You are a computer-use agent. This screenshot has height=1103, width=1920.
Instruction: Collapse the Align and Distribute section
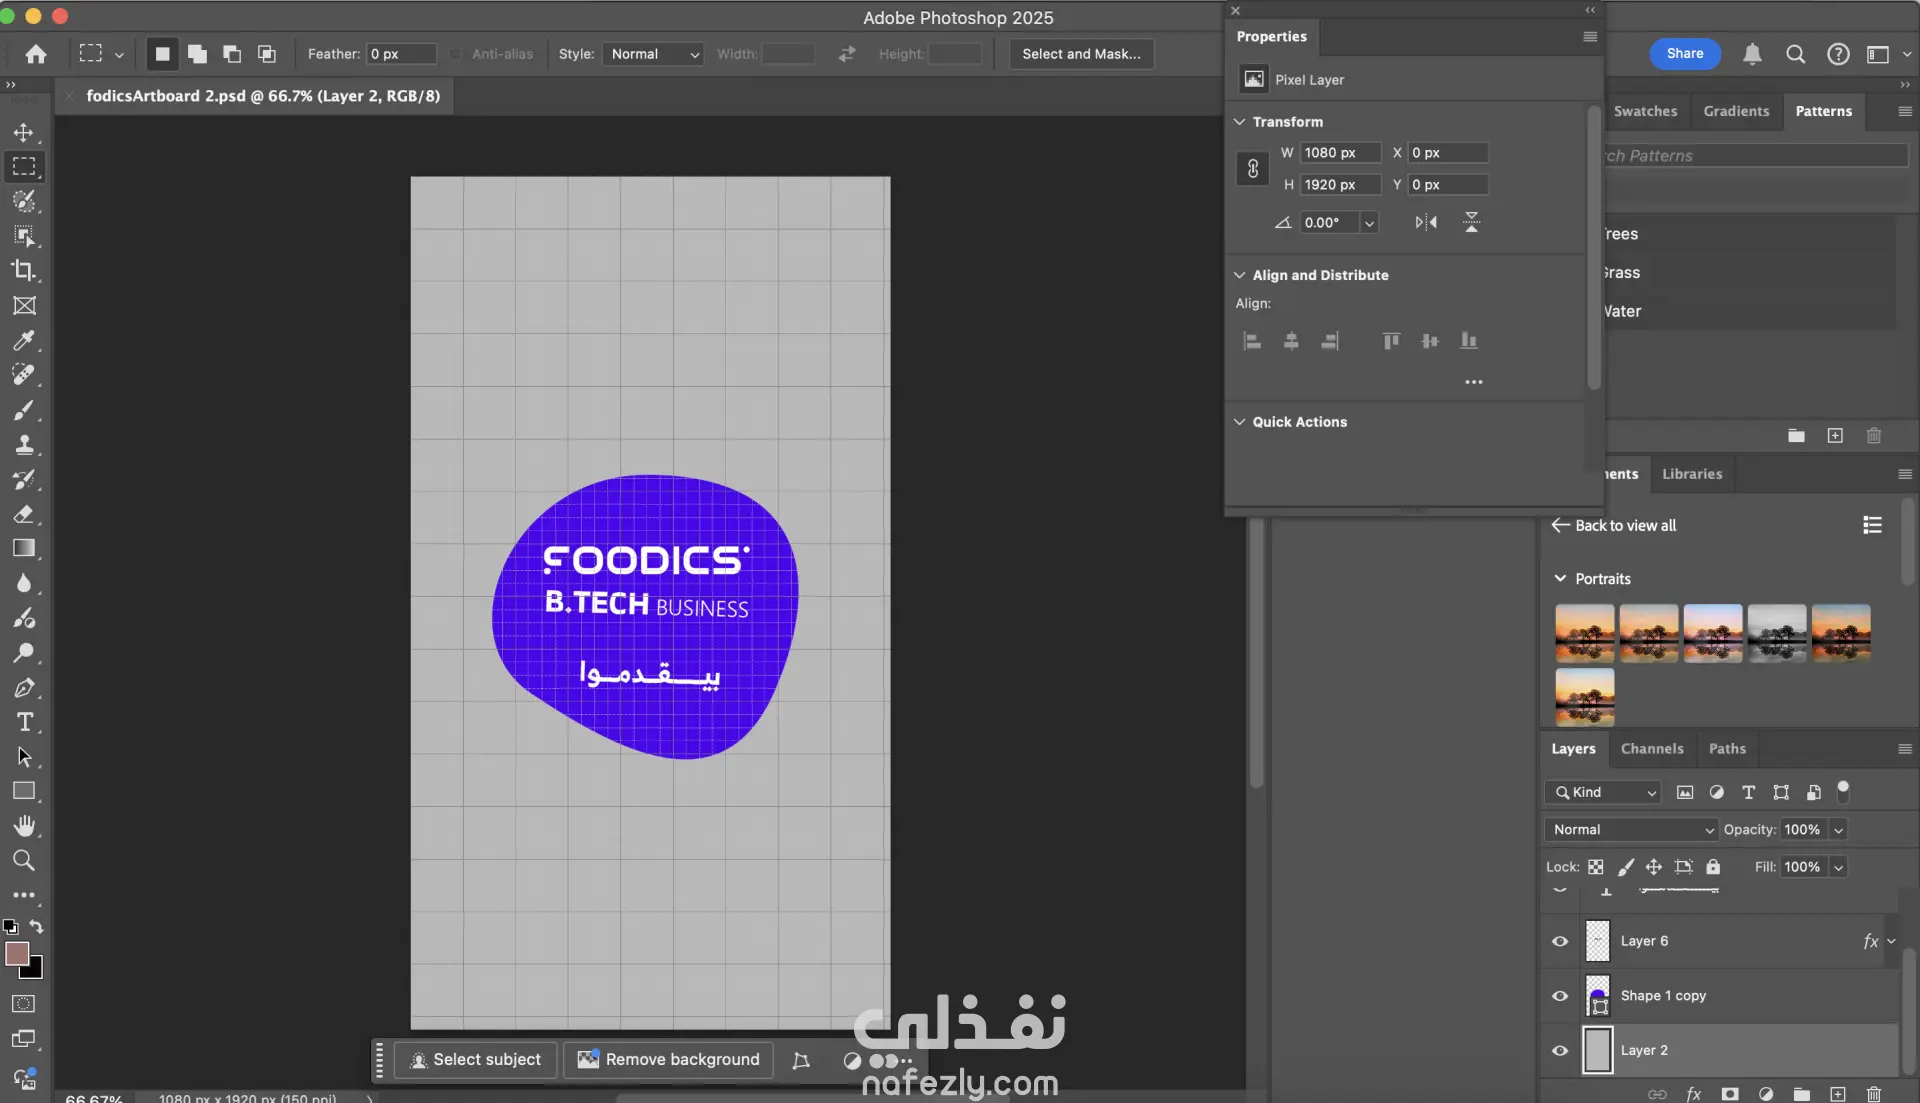[1240, 275]
